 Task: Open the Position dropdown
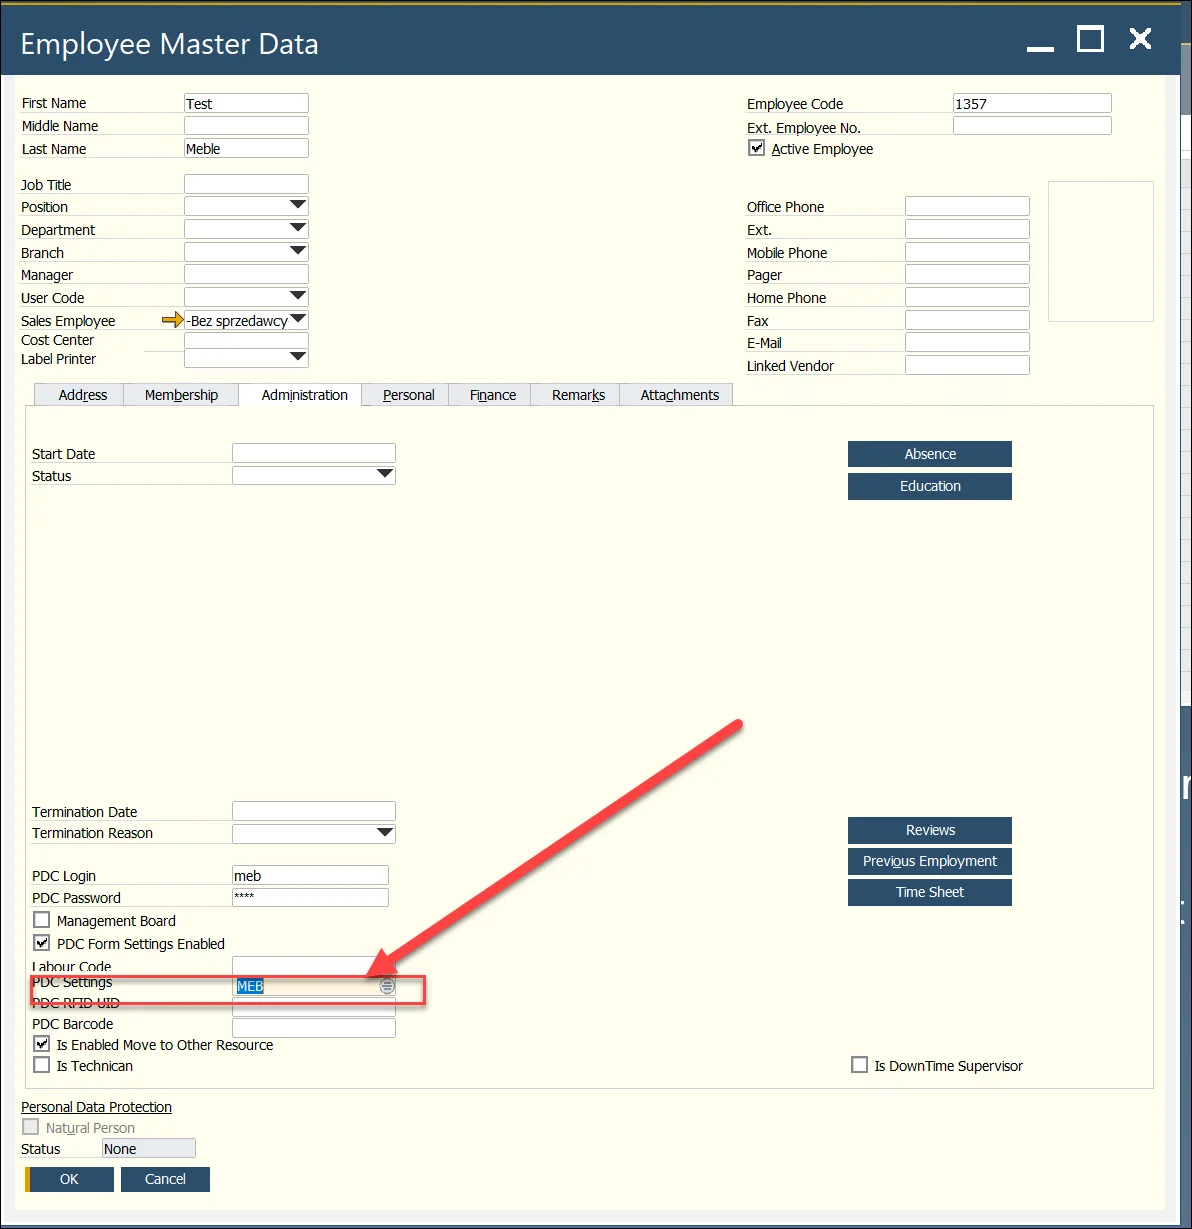pos(297,205)
